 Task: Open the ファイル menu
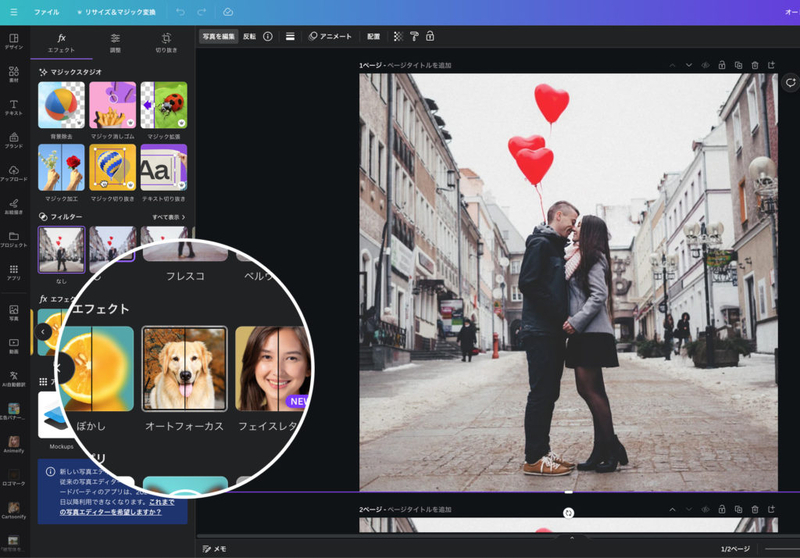46,12
